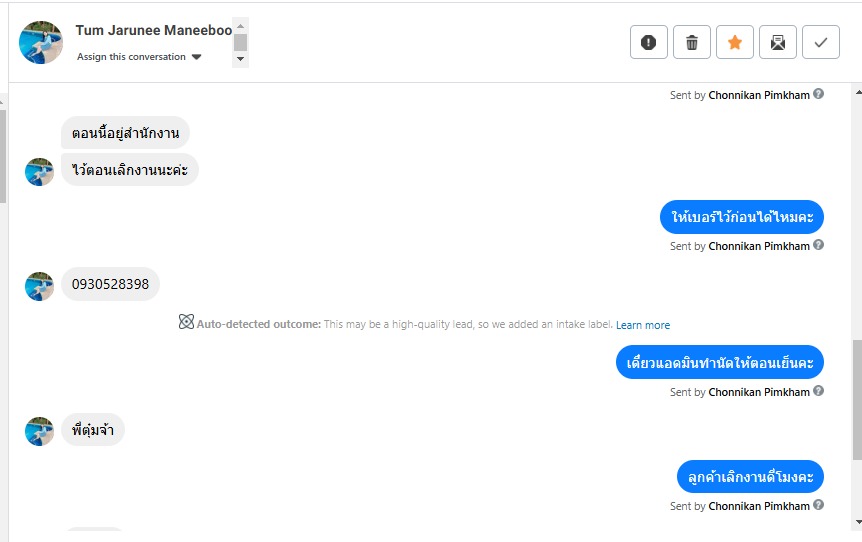
Task: Click customer avatar beside the phone number message
Action: pos(39,286)
